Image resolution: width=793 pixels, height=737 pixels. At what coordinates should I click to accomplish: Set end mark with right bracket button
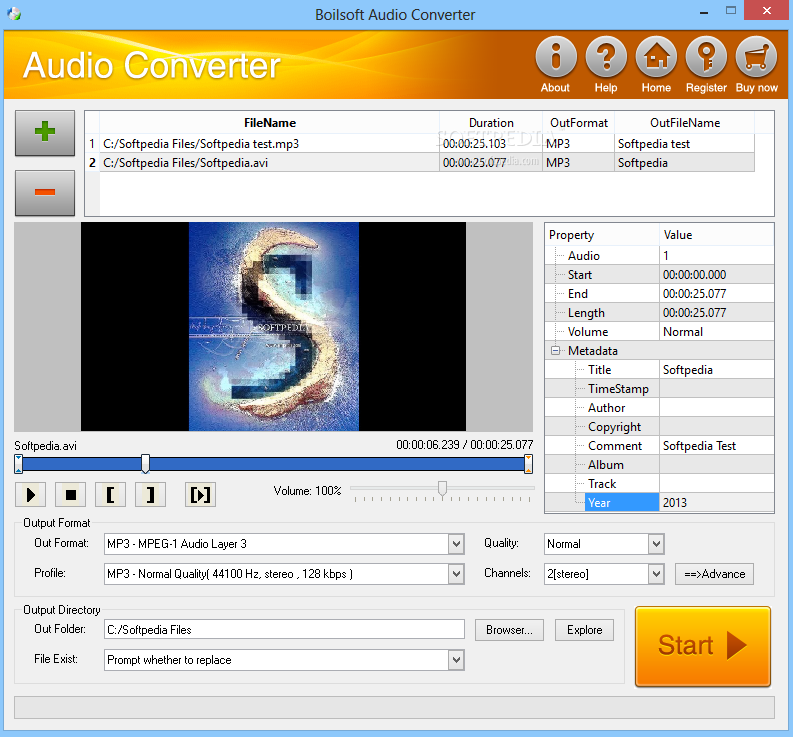pyautogui.click(x=150, y=494)
